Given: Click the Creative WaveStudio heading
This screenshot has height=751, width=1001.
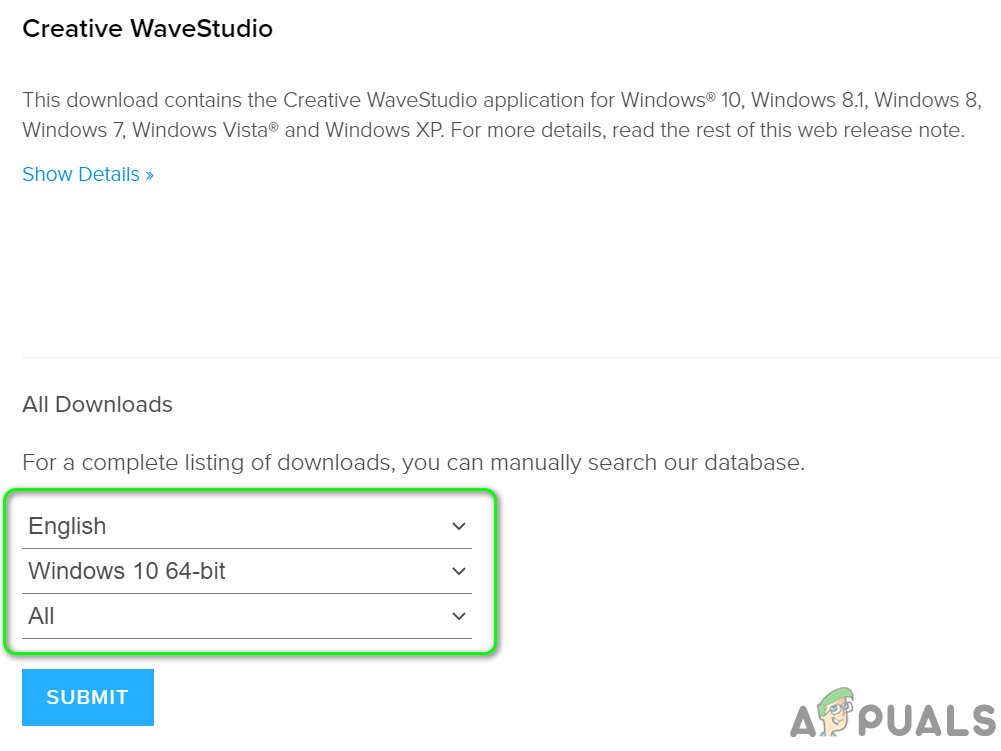Looking at the screenshot, I should [x=147, y=29].
